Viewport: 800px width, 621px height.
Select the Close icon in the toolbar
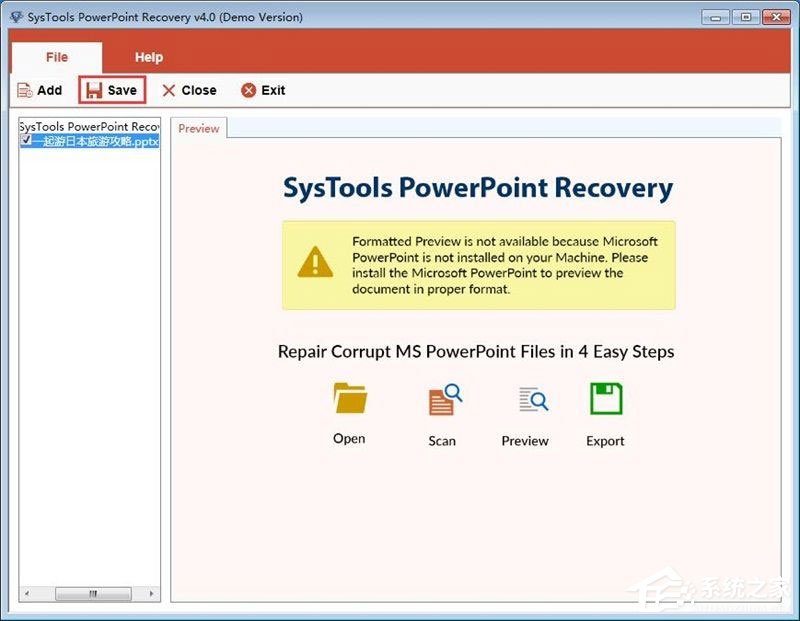tap(170, 90)
